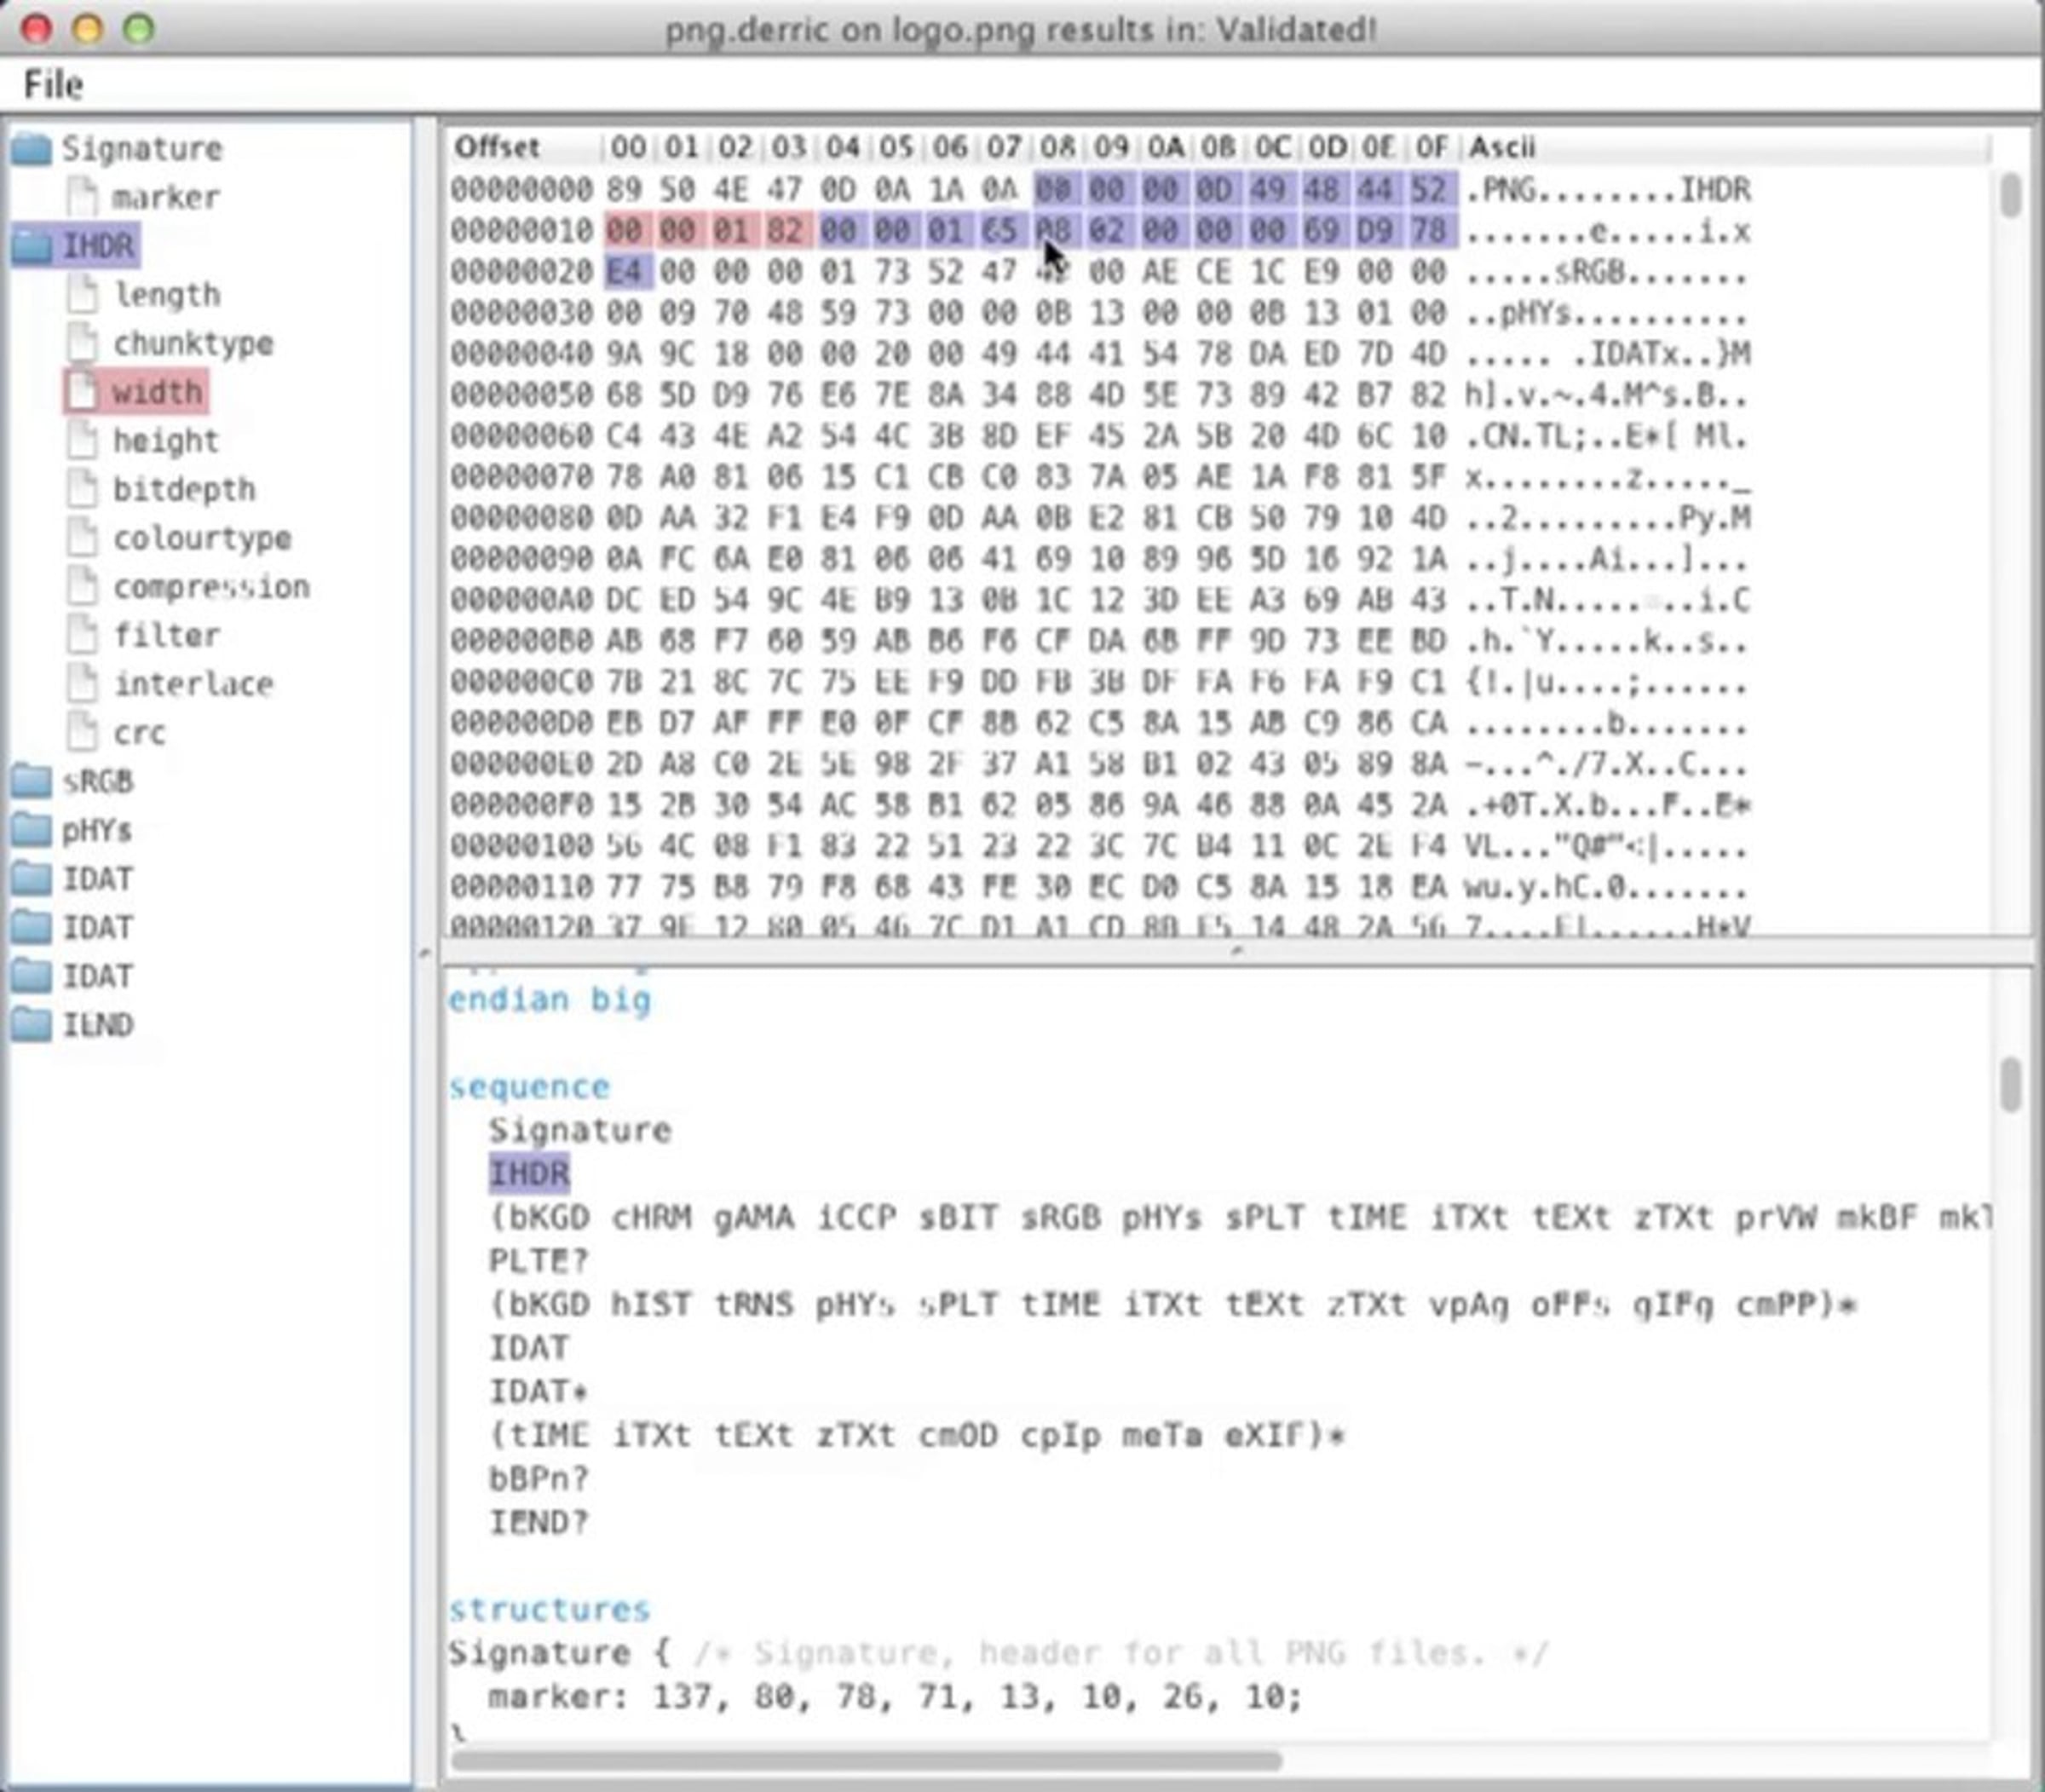Image resolution: width=2045 pixels, height=1792 pixels.
Task: Select the IHDR folder icon
Action: (32, 246)
